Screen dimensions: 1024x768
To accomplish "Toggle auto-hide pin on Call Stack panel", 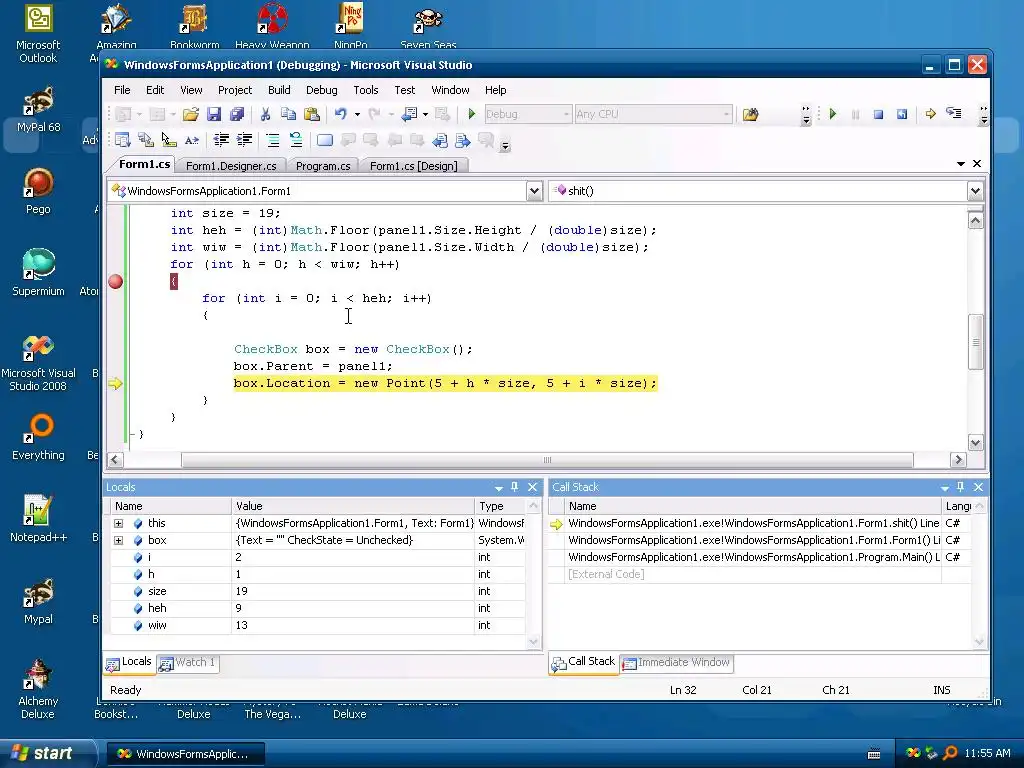I will (x=960, y=487).
